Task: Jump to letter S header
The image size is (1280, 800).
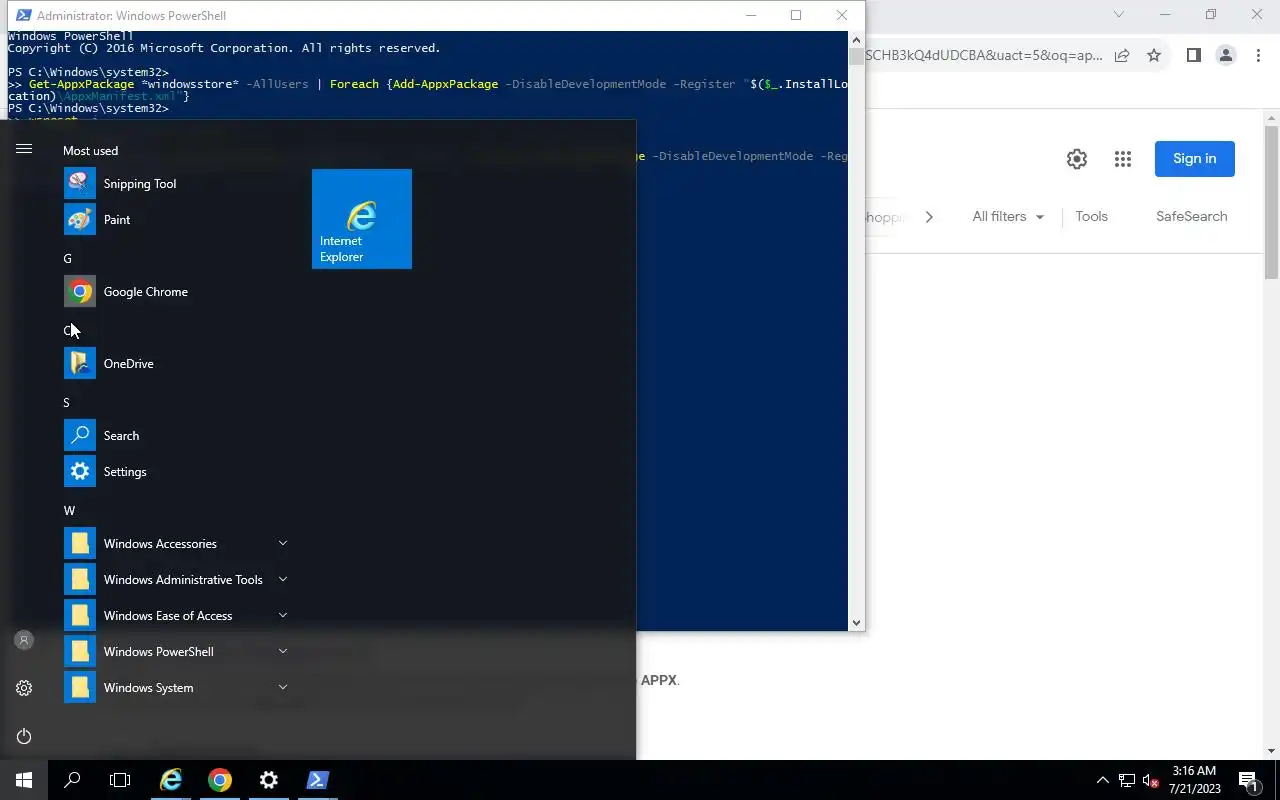Action: (66, 402)
